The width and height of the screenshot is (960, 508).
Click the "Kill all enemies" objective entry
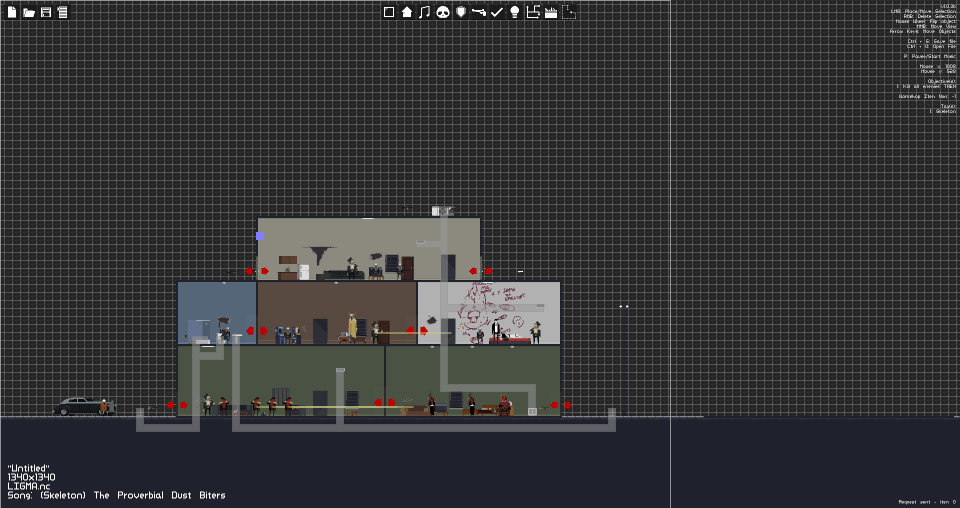pyautogui.click(x=926, y=86)
